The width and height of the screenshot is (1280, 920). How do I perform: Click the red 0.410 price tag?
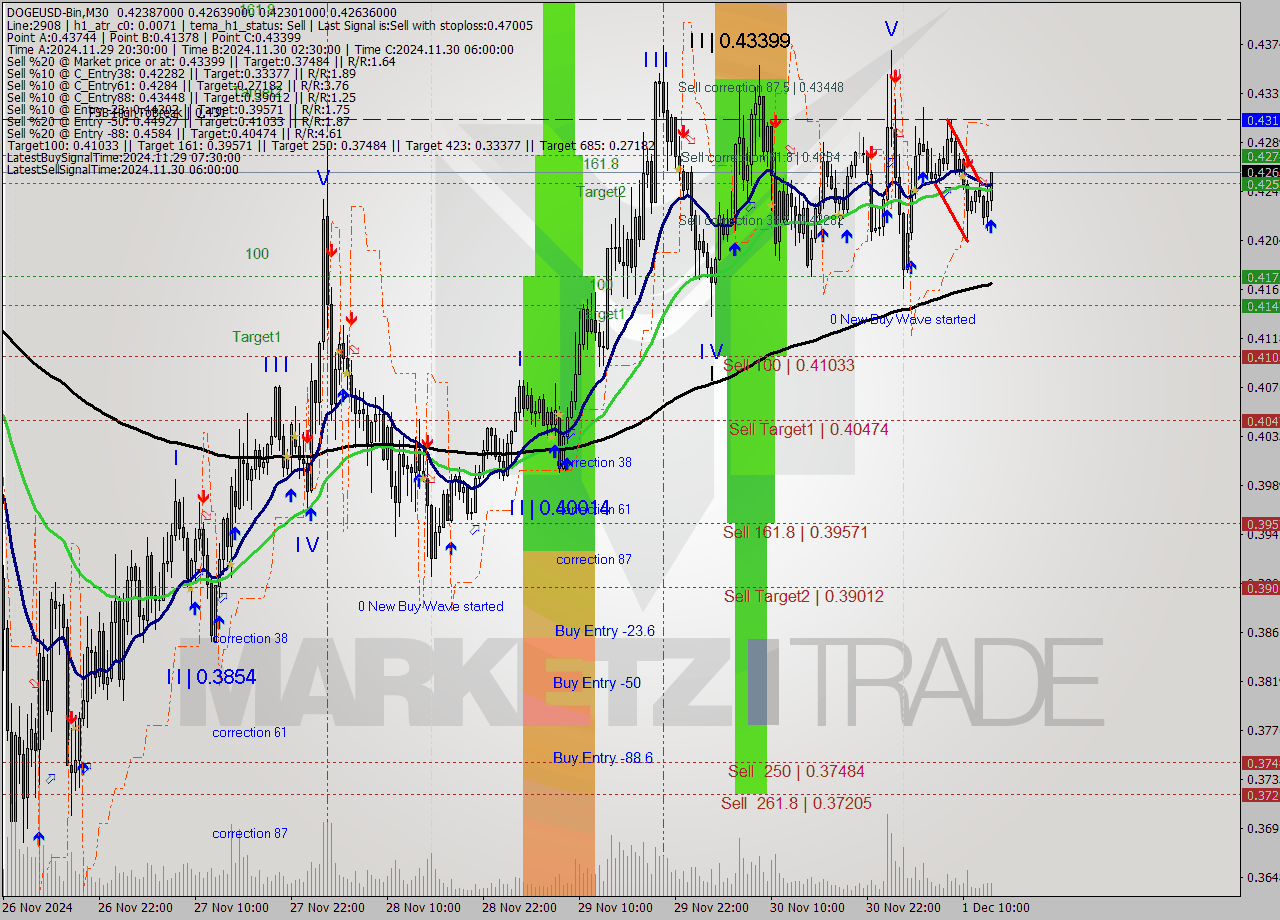(1260, 356)
